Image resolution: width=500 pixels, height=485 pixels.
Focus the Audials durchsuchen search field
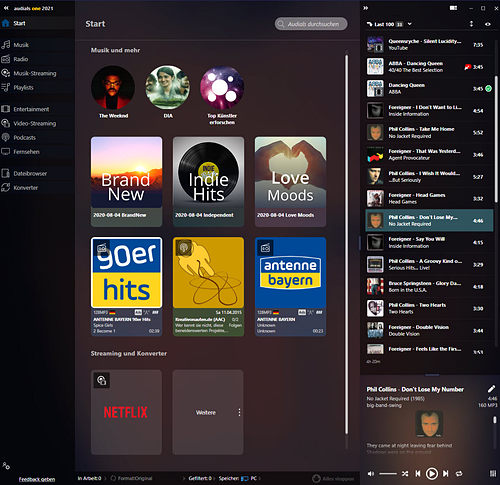coord(311,24)
